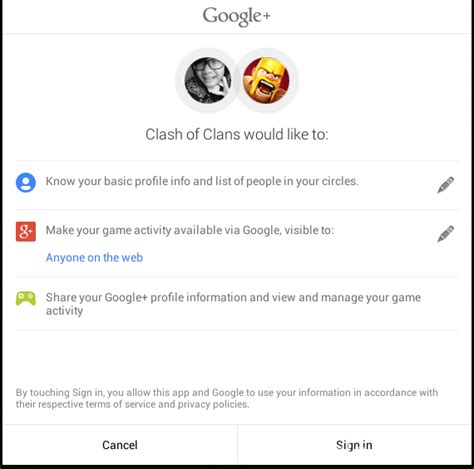
Task: Click the plus sign in Google+ title
Action: 266,16
